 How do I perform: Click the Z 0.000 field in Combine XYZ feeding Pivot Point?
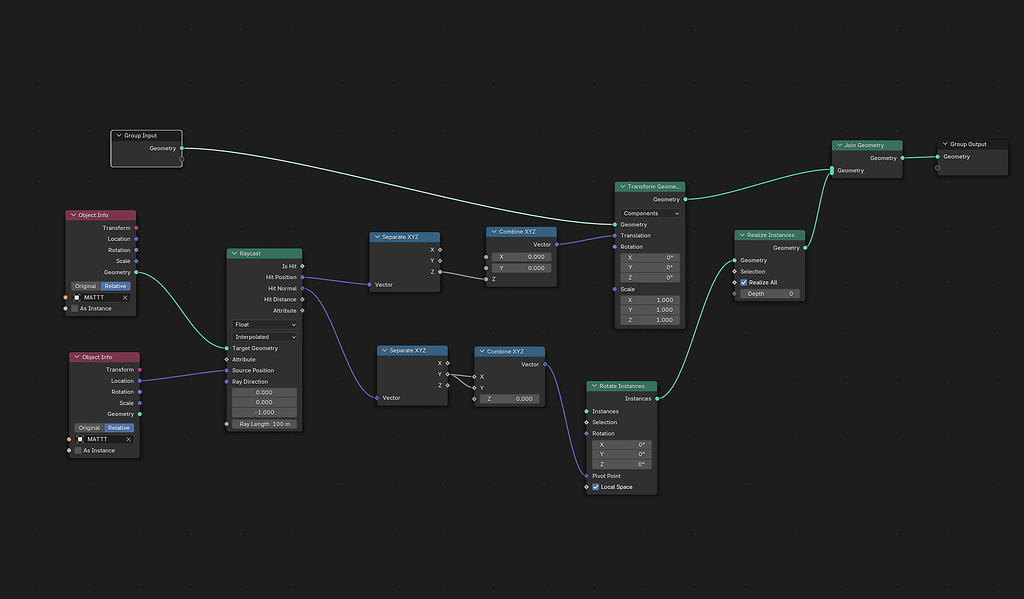[510, 398]
